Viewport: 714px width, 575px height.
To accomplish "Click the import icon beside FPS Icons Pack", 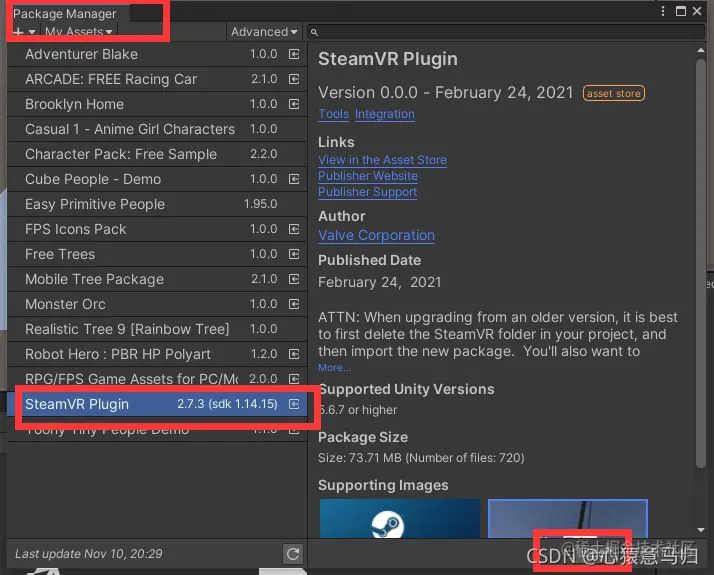I will click(x=294, y=229).
